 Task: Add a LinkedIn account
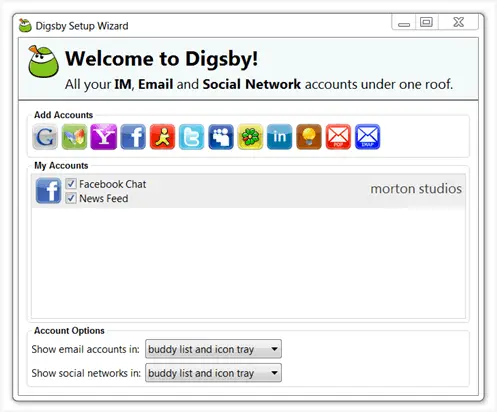pos(280,137)
